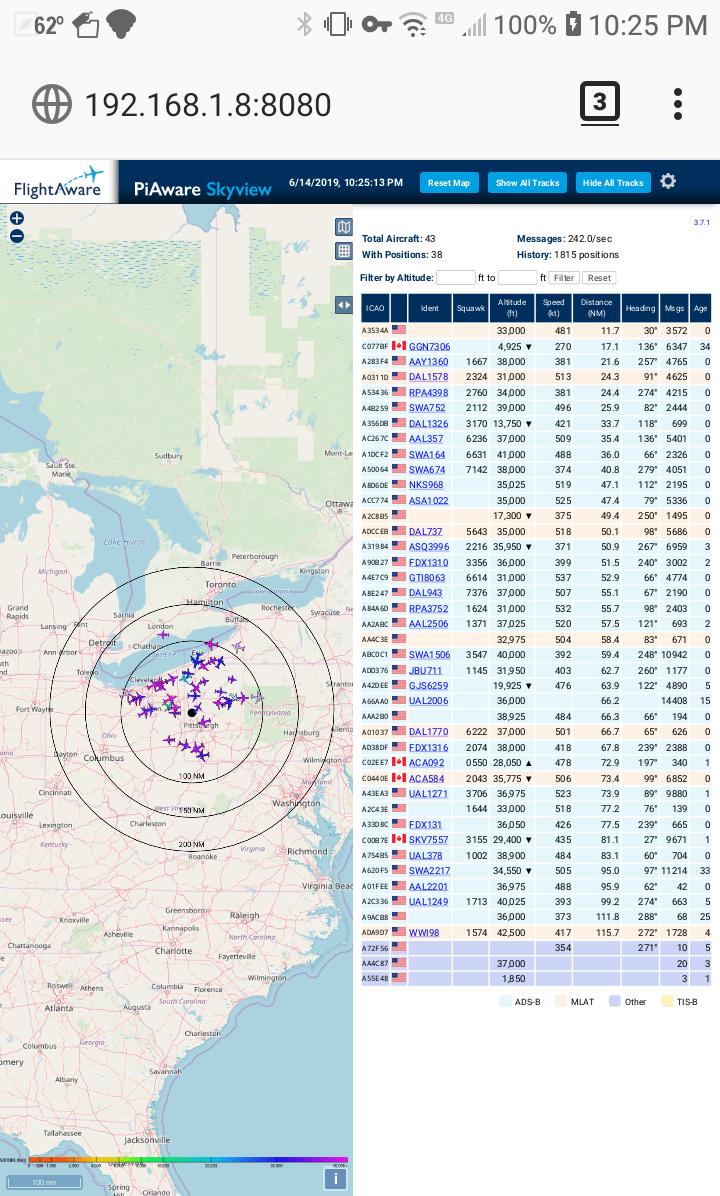This screenshot has height=1196, width=720.
Task: Sort aircraft by Distance column header
Action: [x=596, y=307]
